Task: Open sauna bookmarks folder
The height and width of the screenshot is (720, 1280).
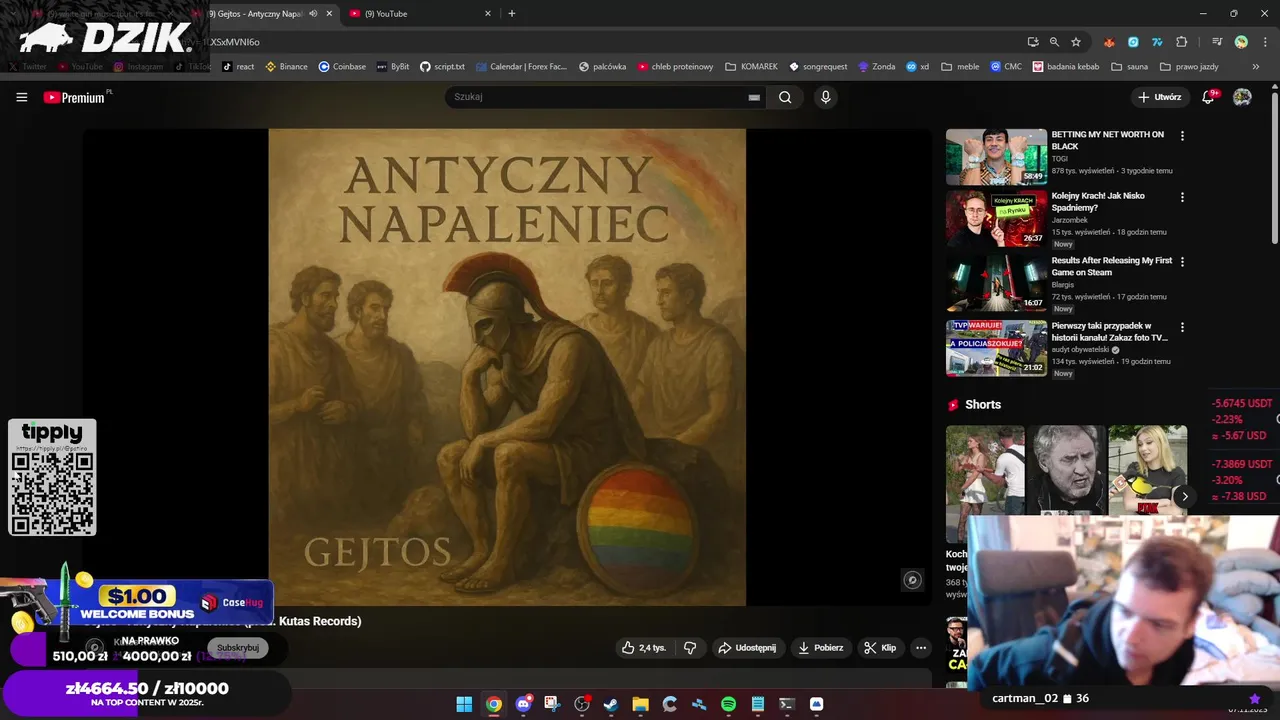Action: point(1129,67)
